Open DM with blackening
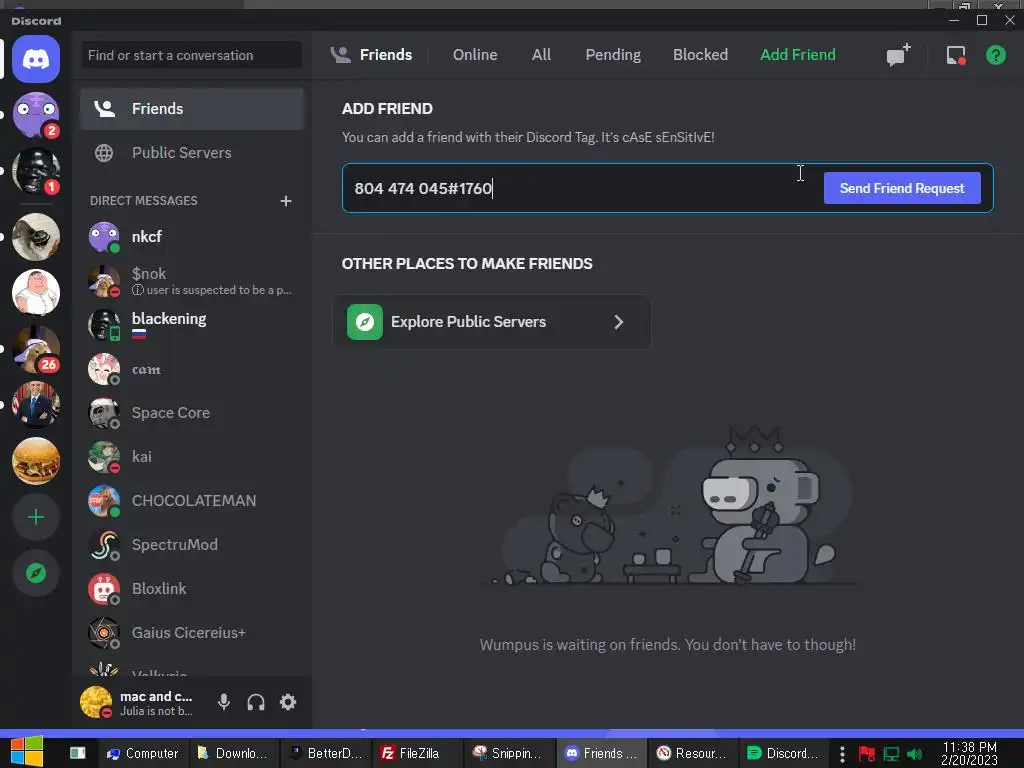Image resolution: width=1024 pixels, height=768 pixels. [x=192, y=325]
